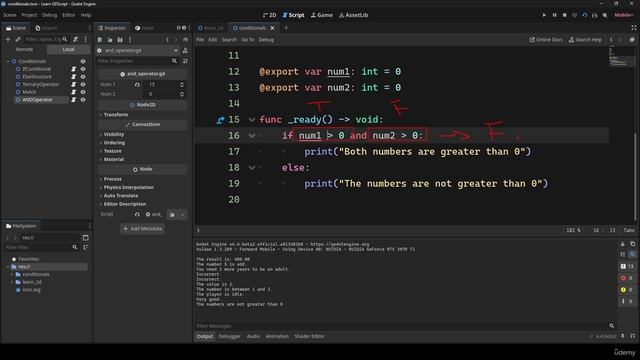Click the Add Metadata button
Screen dimensions: 640x360
pos(142,229)
